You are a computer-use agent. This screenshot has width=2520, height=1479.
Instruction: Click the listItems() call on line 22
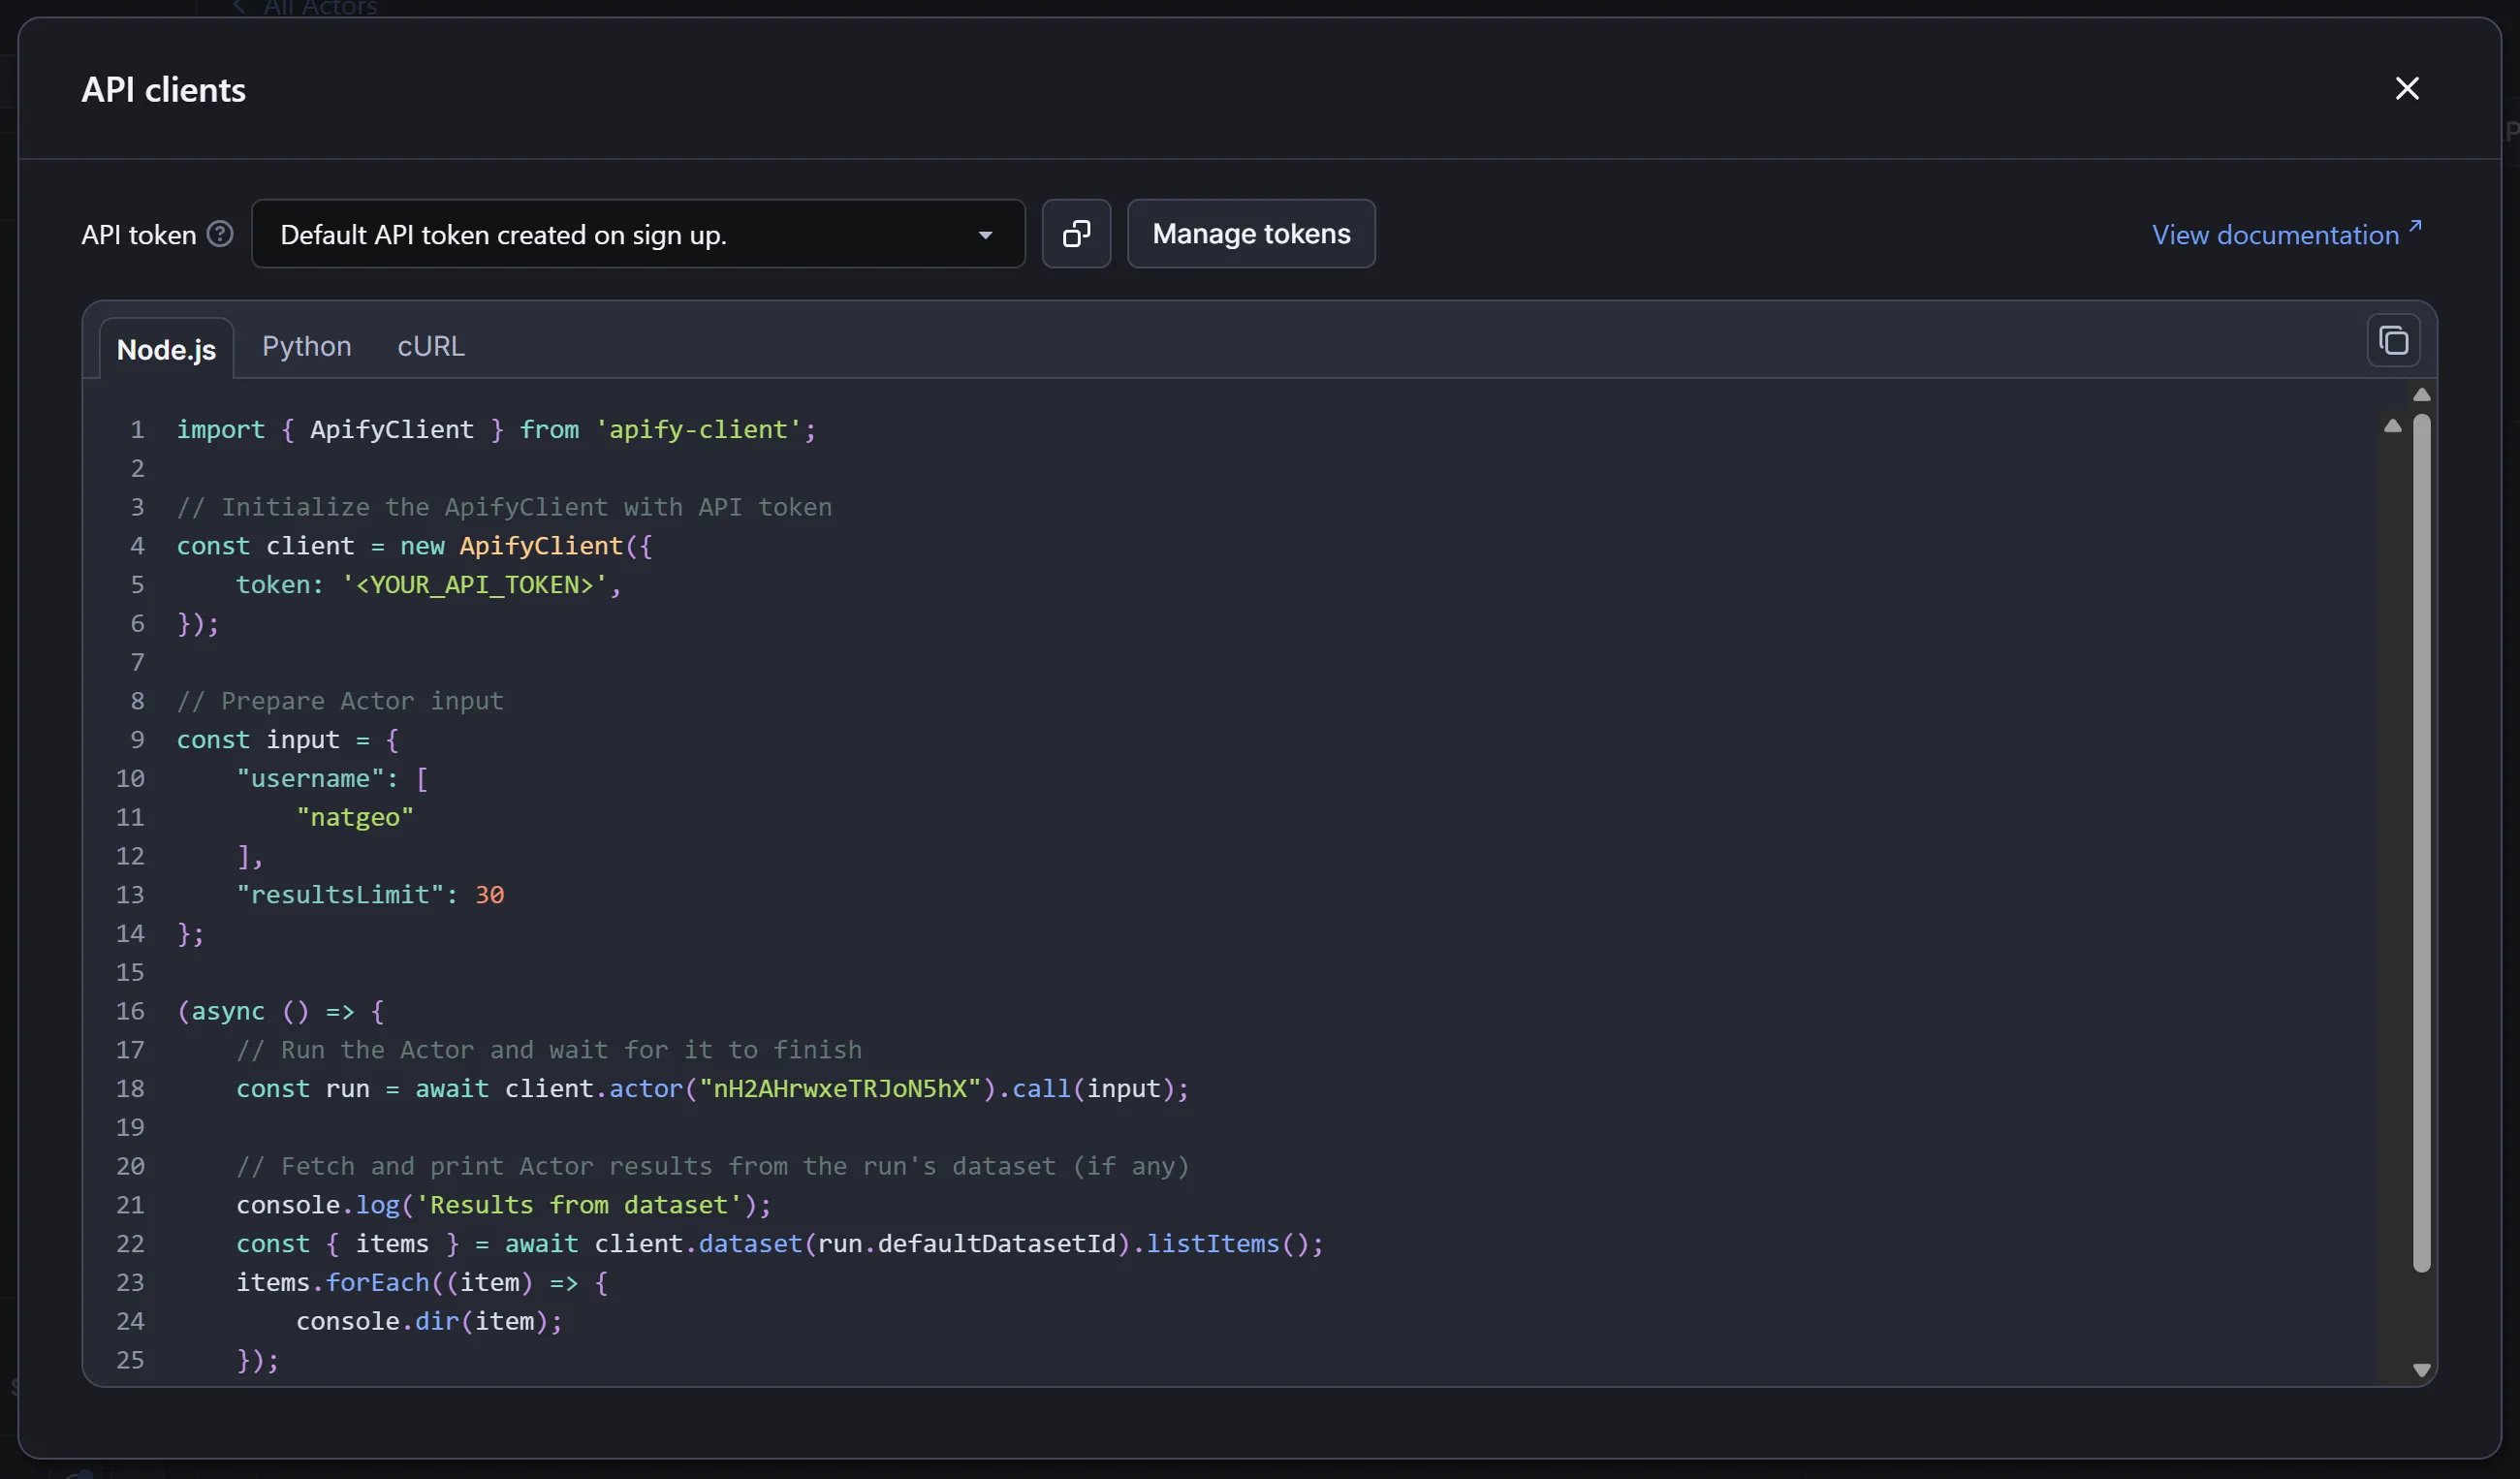1227,1244
